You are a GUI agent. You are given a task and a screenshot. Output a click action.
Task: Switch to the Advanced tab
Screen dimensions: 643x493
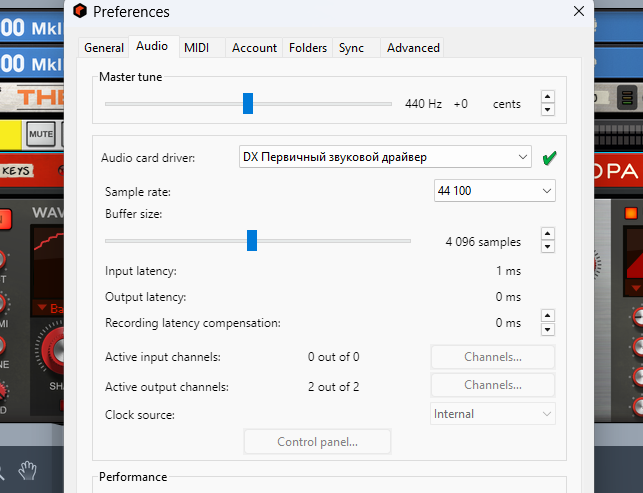pos(413,47)
